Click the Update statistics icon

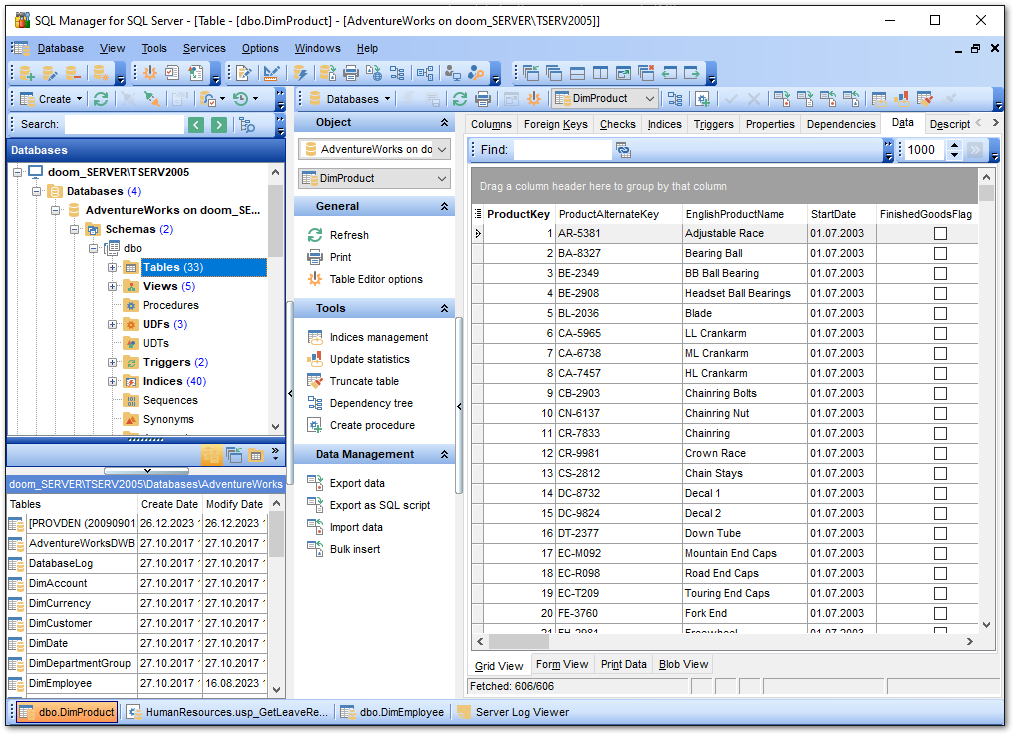pyautogui.click(x=315, y=359)
